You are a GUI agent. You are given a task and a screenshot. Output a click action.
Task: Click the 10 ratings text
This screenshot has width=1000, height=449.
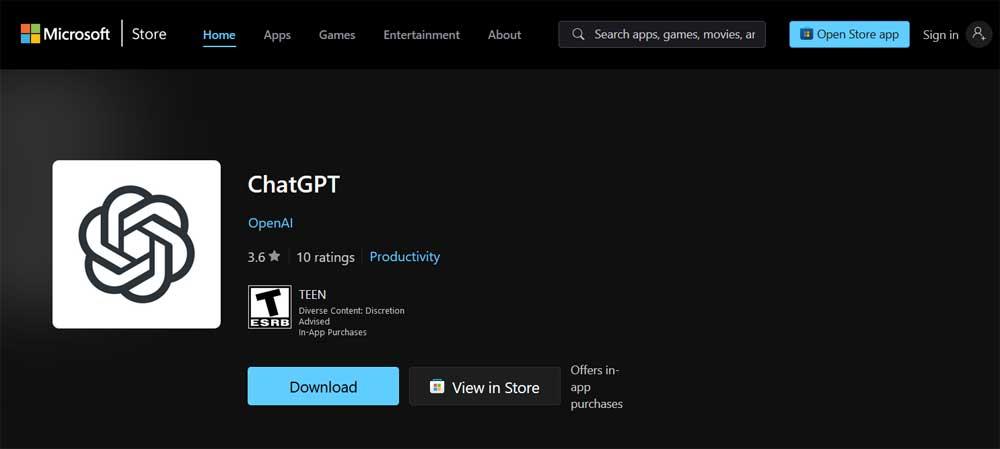[325, 257]
